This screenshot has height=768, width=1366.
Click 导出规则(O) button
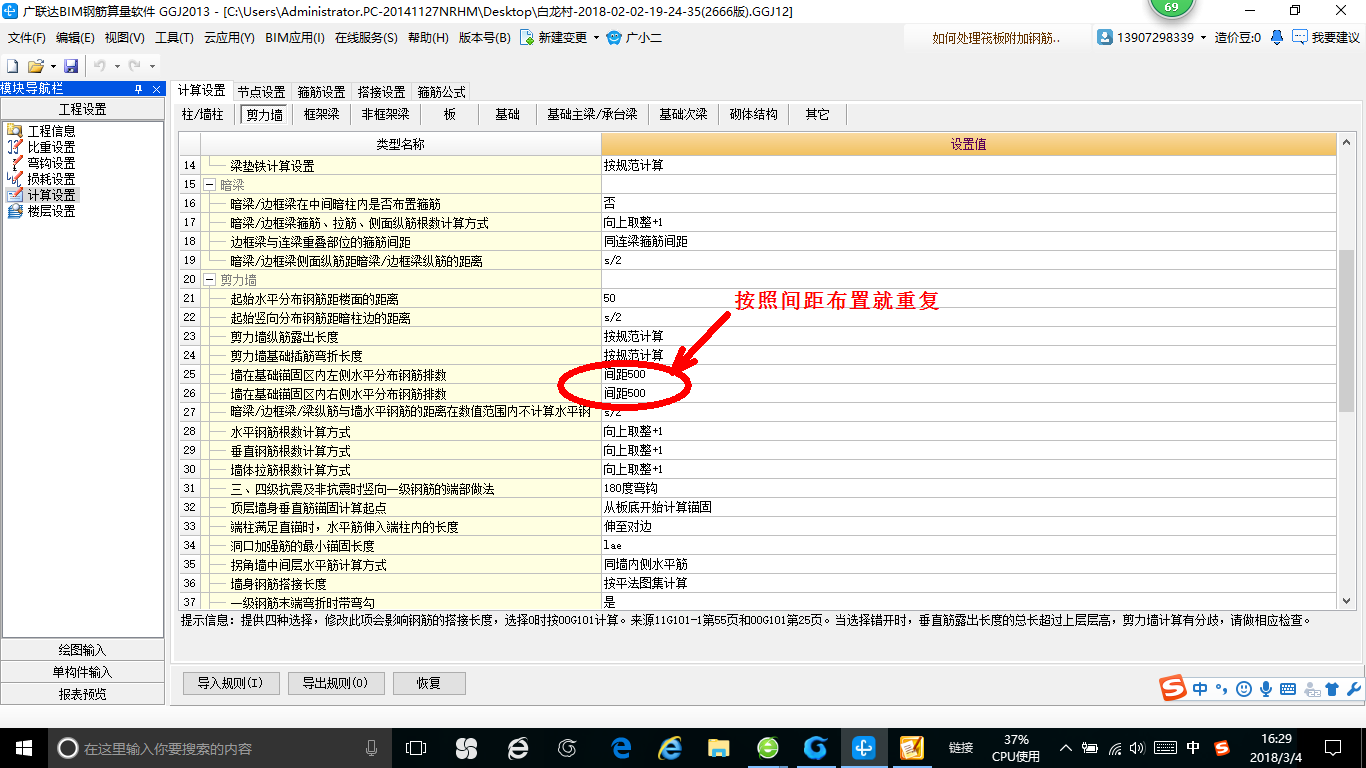(x=335, y=683)
